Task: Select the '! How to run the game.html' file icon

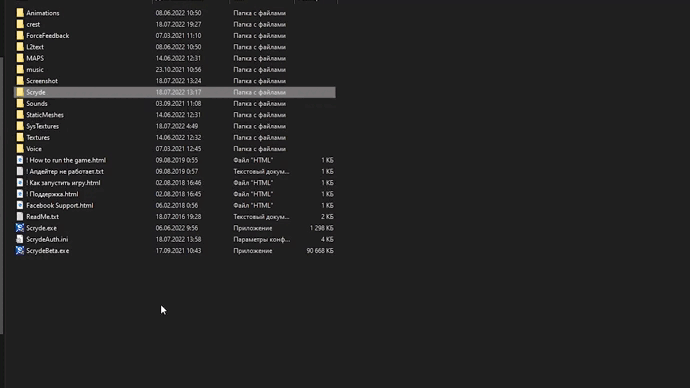Action: [x=20, y=160]
